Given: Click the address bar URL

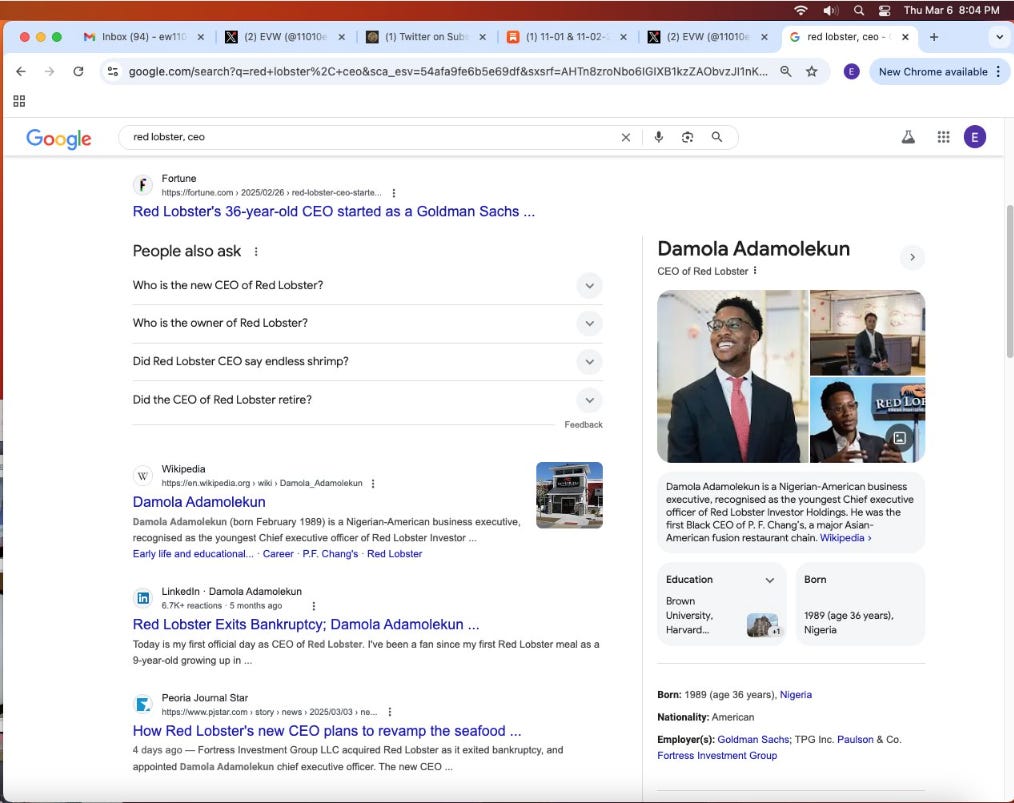Looking at the screenshot, I should tap(448, 72).
